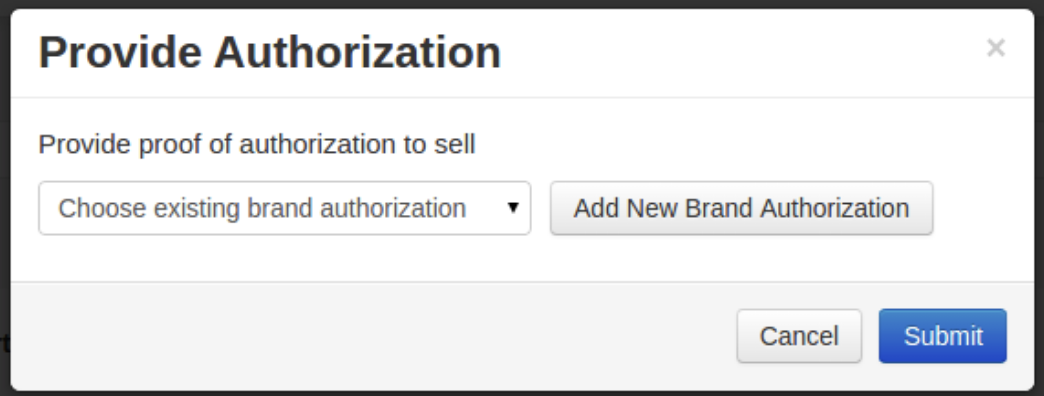Click the 'Provide proof of authorization to sell' label
This screenshot has width=1044, height=396.
pos(257,144)
